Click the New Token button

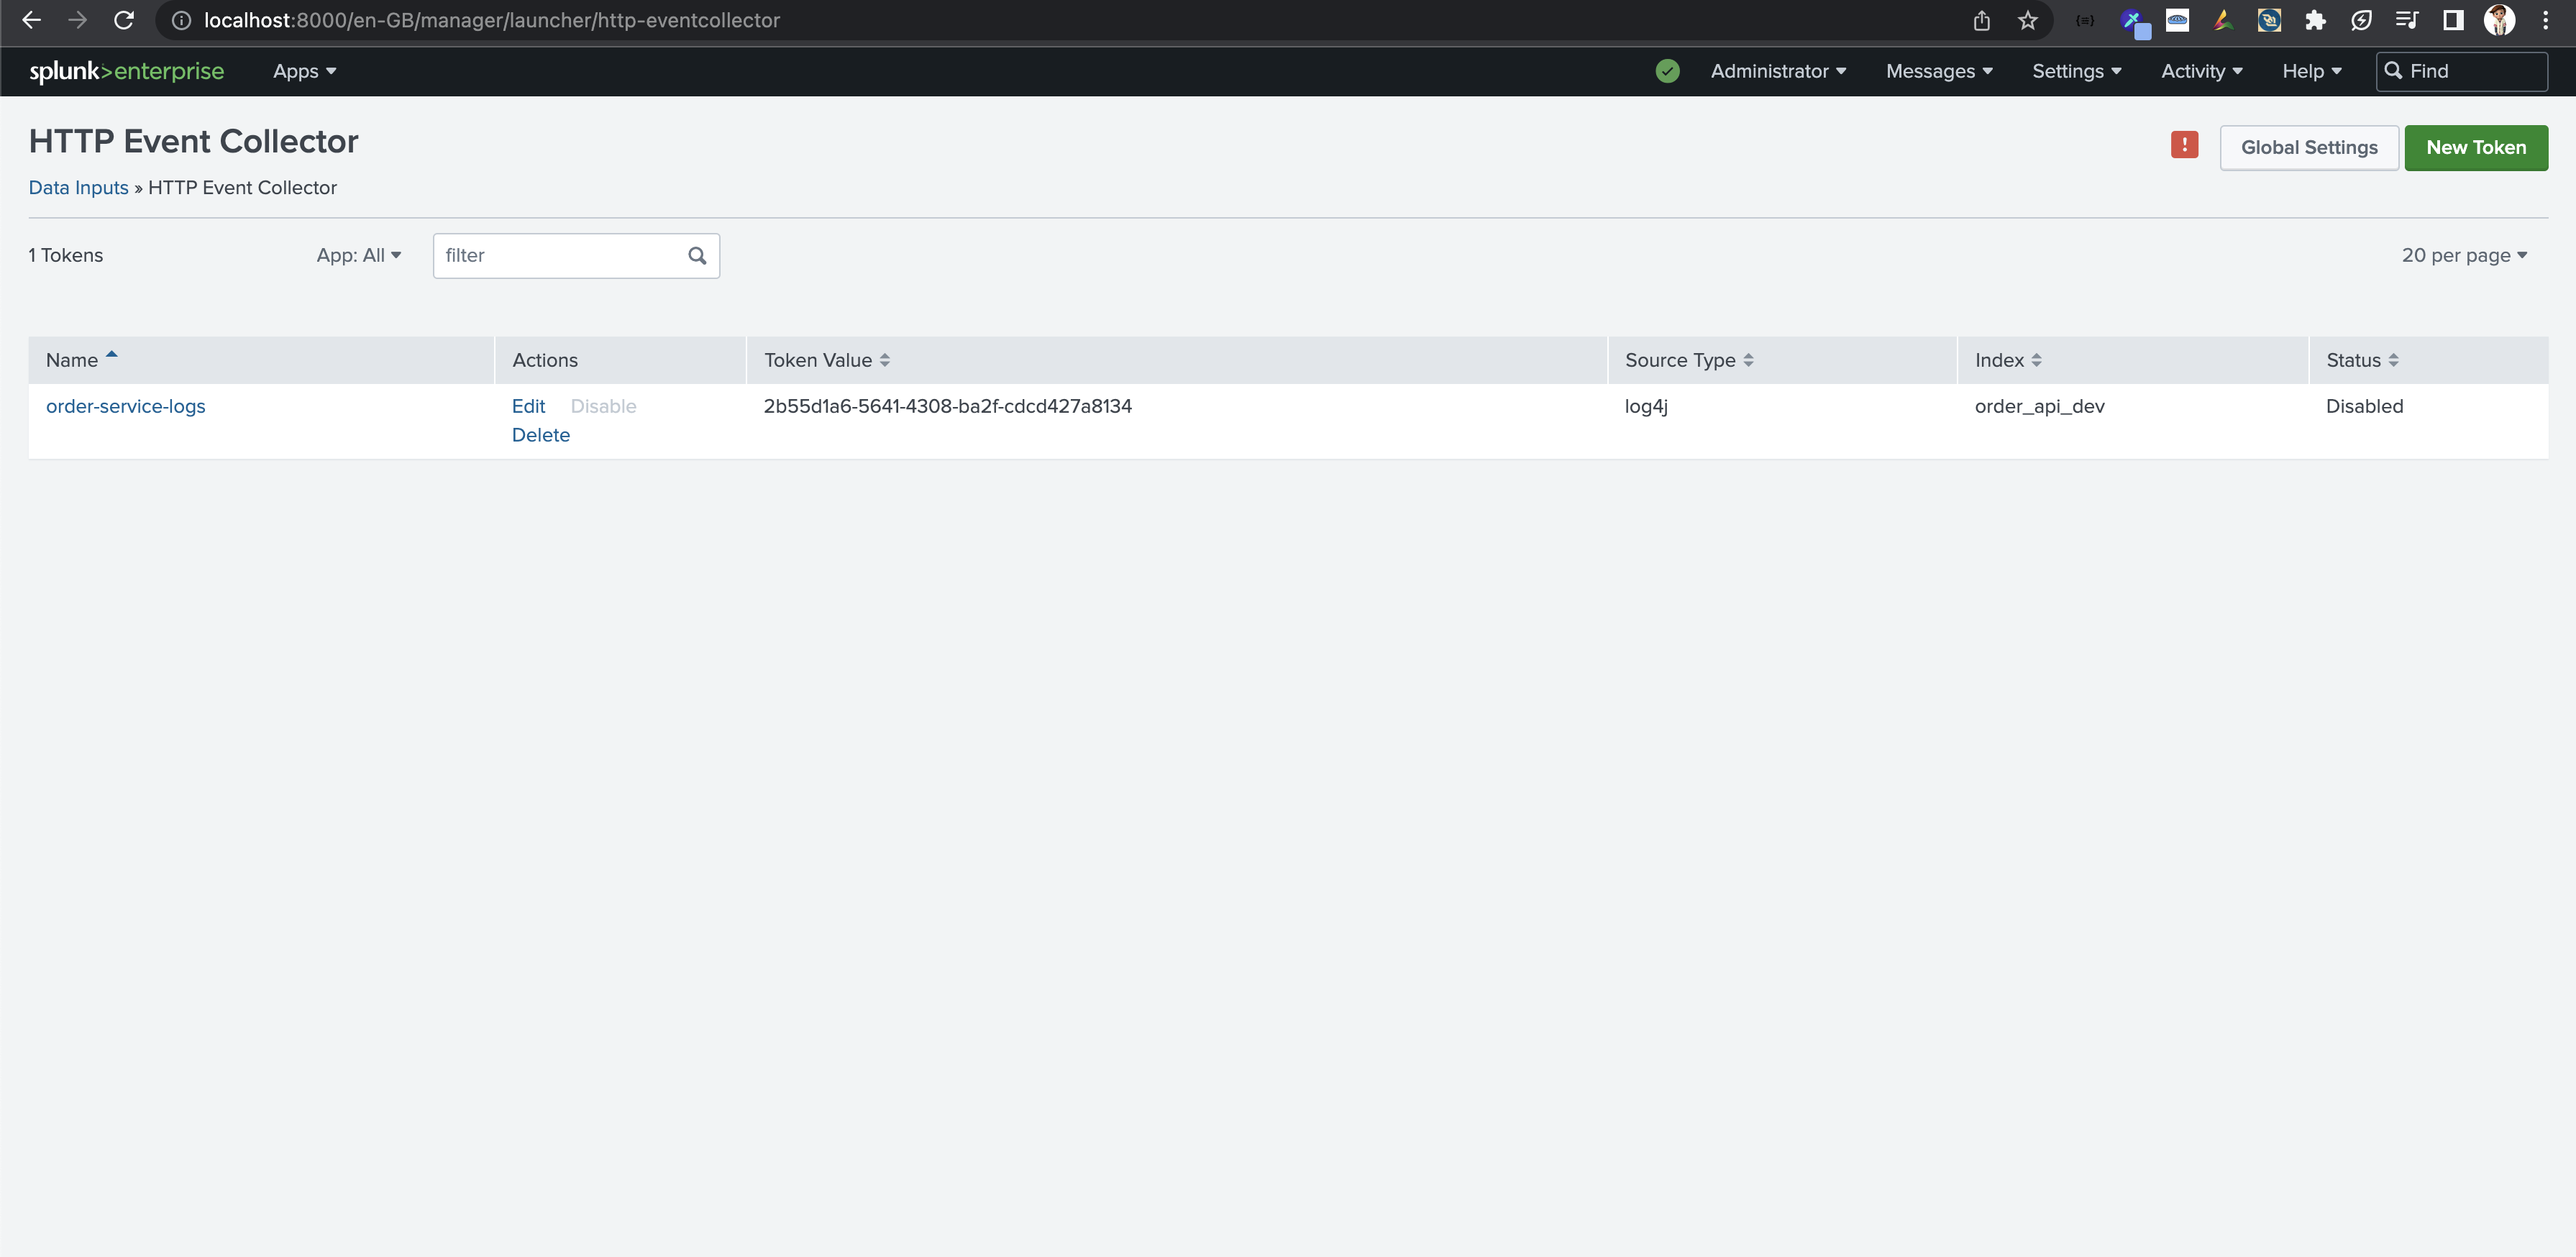[2476, 147]
